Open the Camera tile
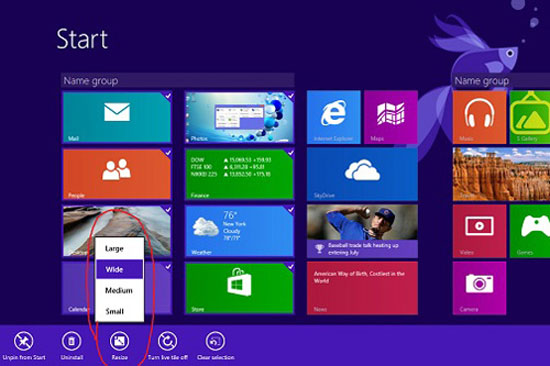The height and width of the screenshot is (366, 550). click(479, 288)
